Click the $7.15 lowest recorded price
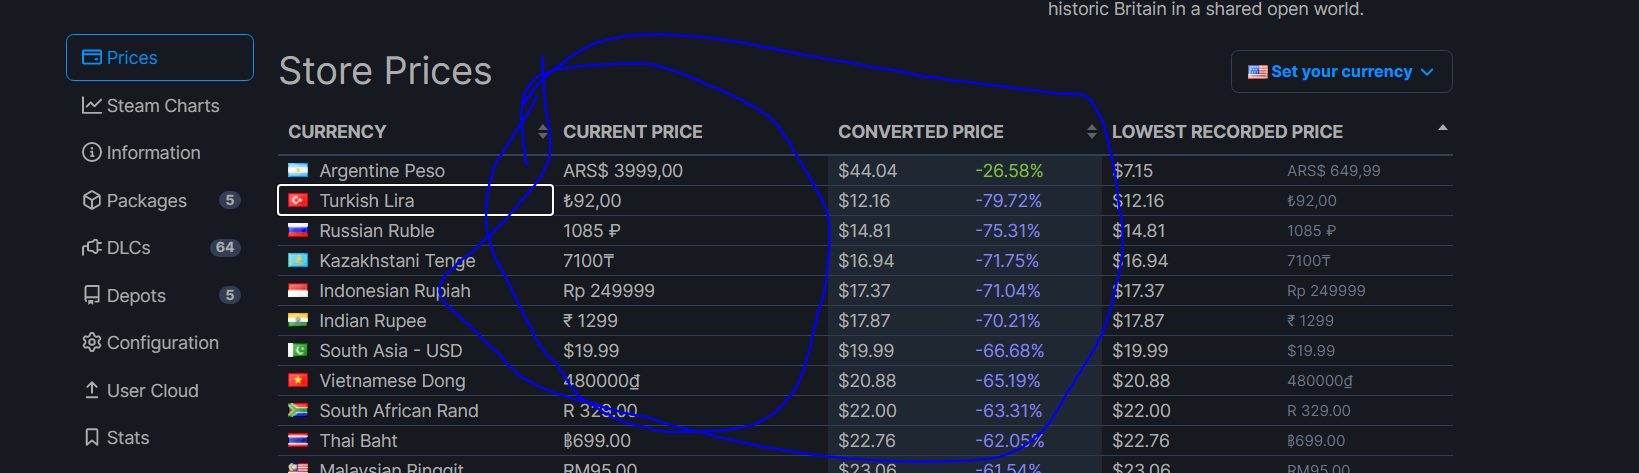 1133,171
